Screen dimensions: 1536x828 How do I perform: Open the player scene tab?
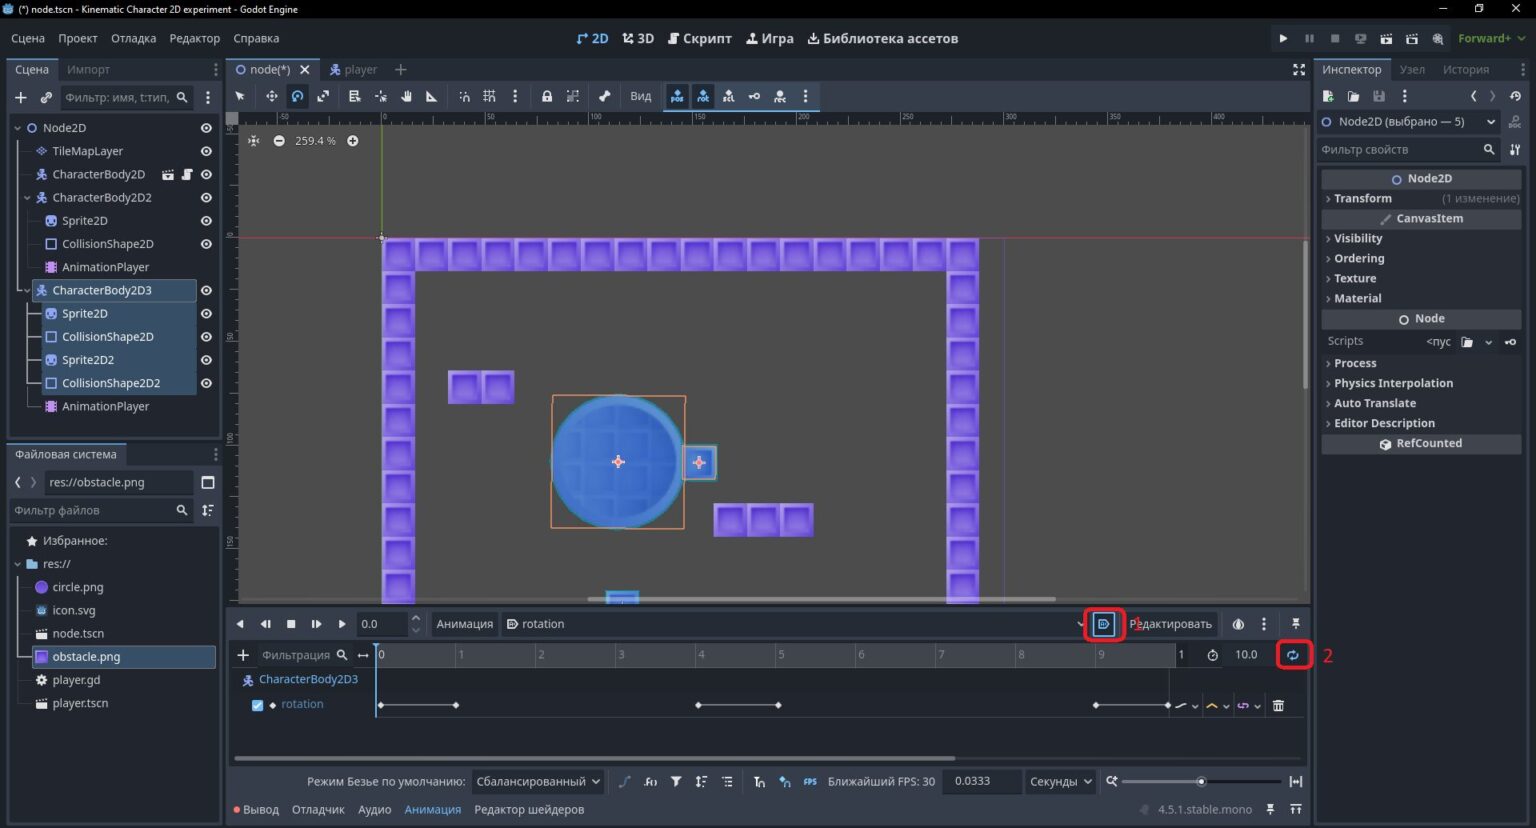[x=353, y=69]
